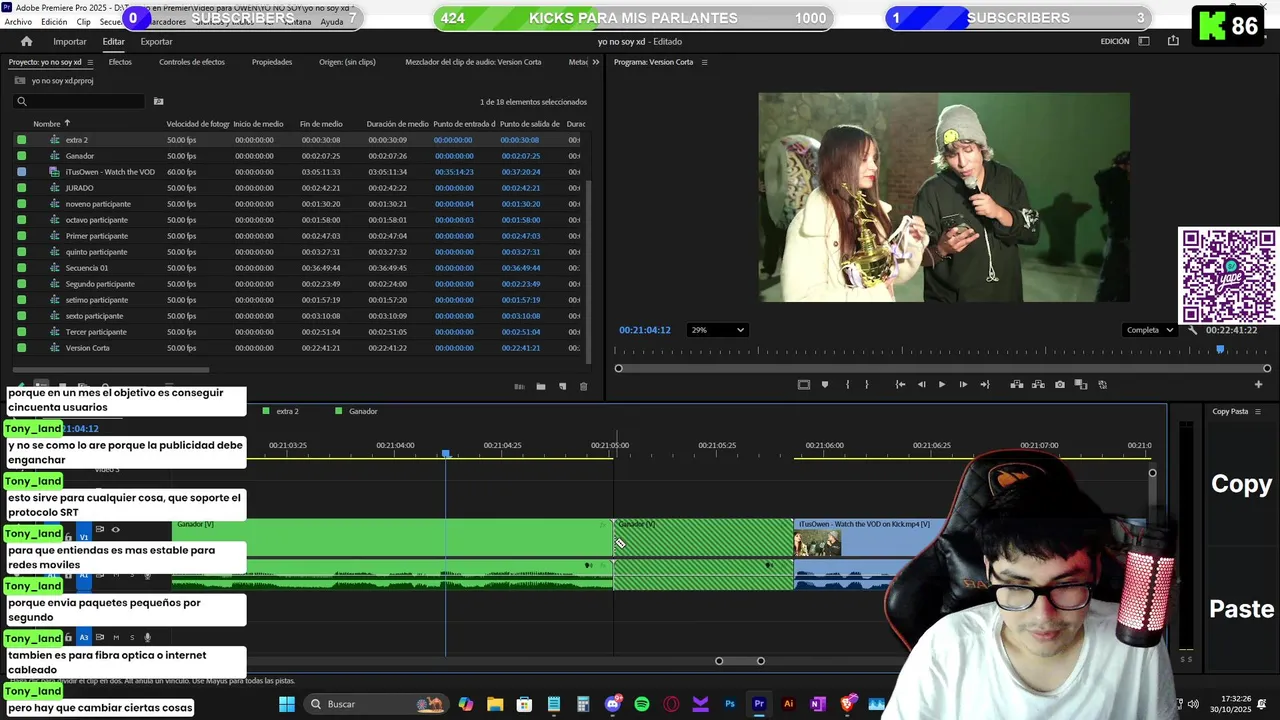Click the quick export share icon
The height and width of the screenshot is (720, 1280).
click(x=1173, y=41)
